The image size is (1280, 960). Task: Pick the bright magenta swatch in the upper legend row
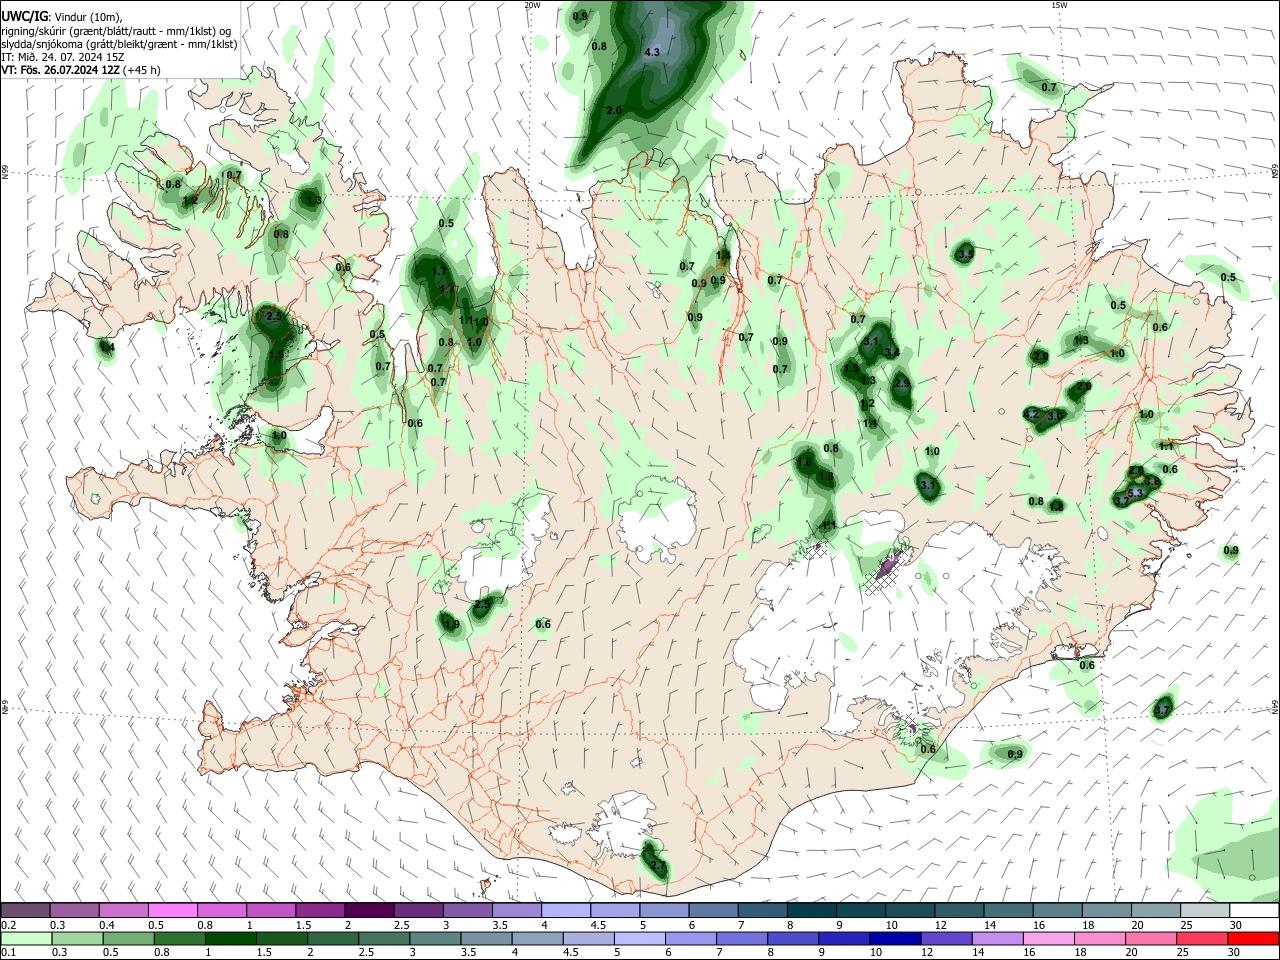(172, 910)
